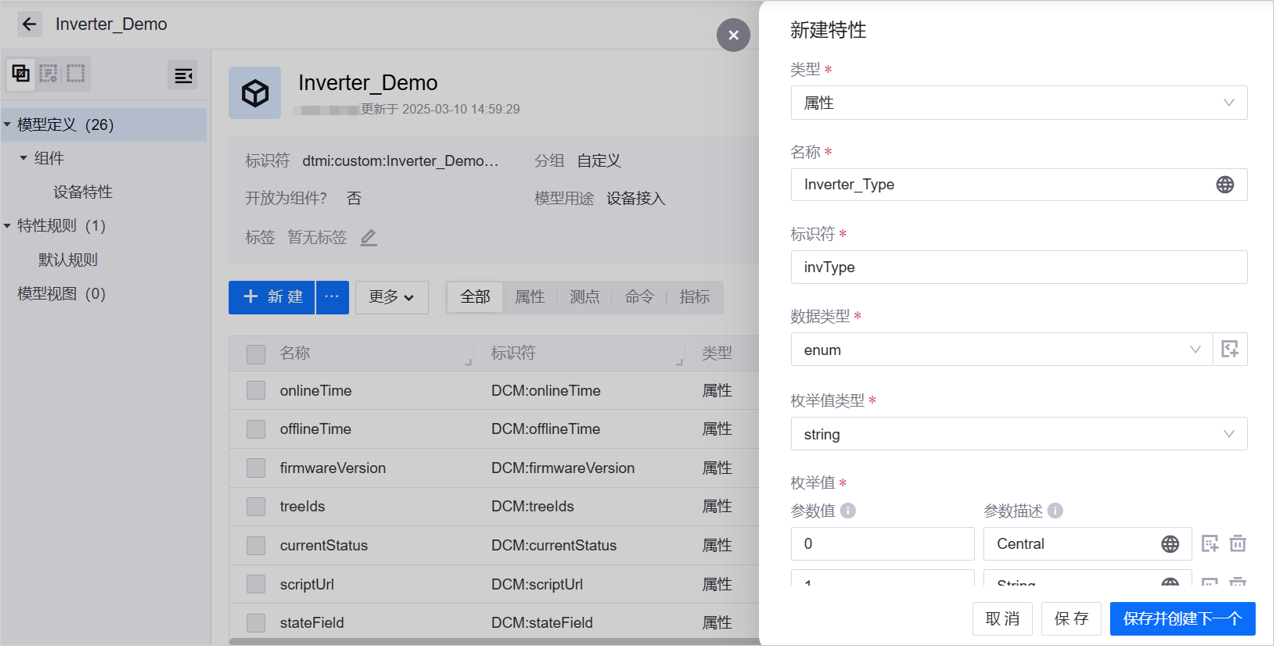Close the 新建特性 panel with X

pyautogui.click(x=733, y=35)
